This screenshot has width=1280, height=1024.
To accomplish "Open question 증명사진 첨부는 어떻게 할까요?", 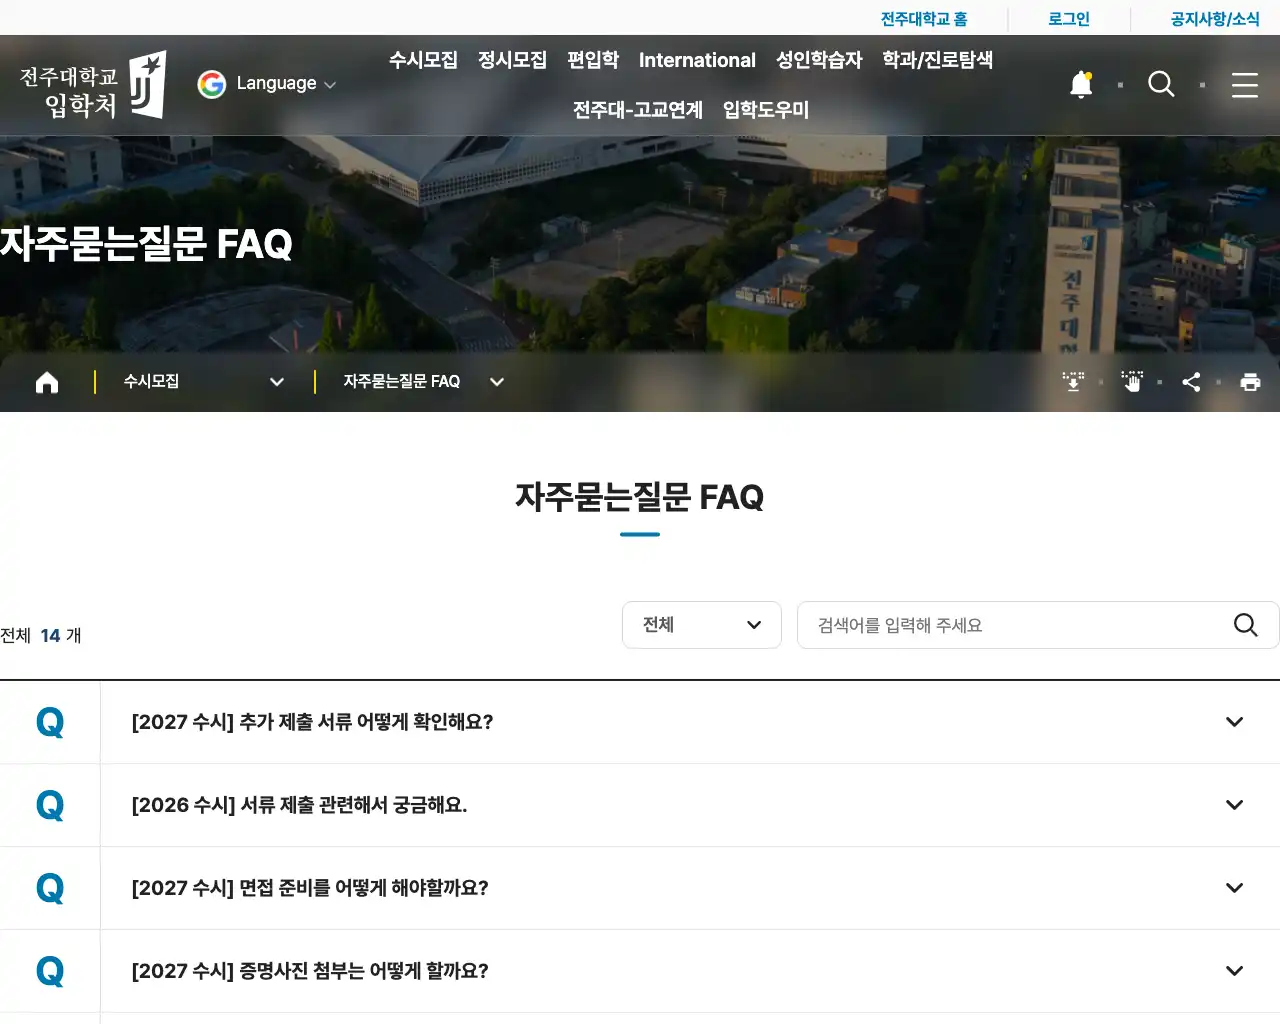I will tap(310, 971).
